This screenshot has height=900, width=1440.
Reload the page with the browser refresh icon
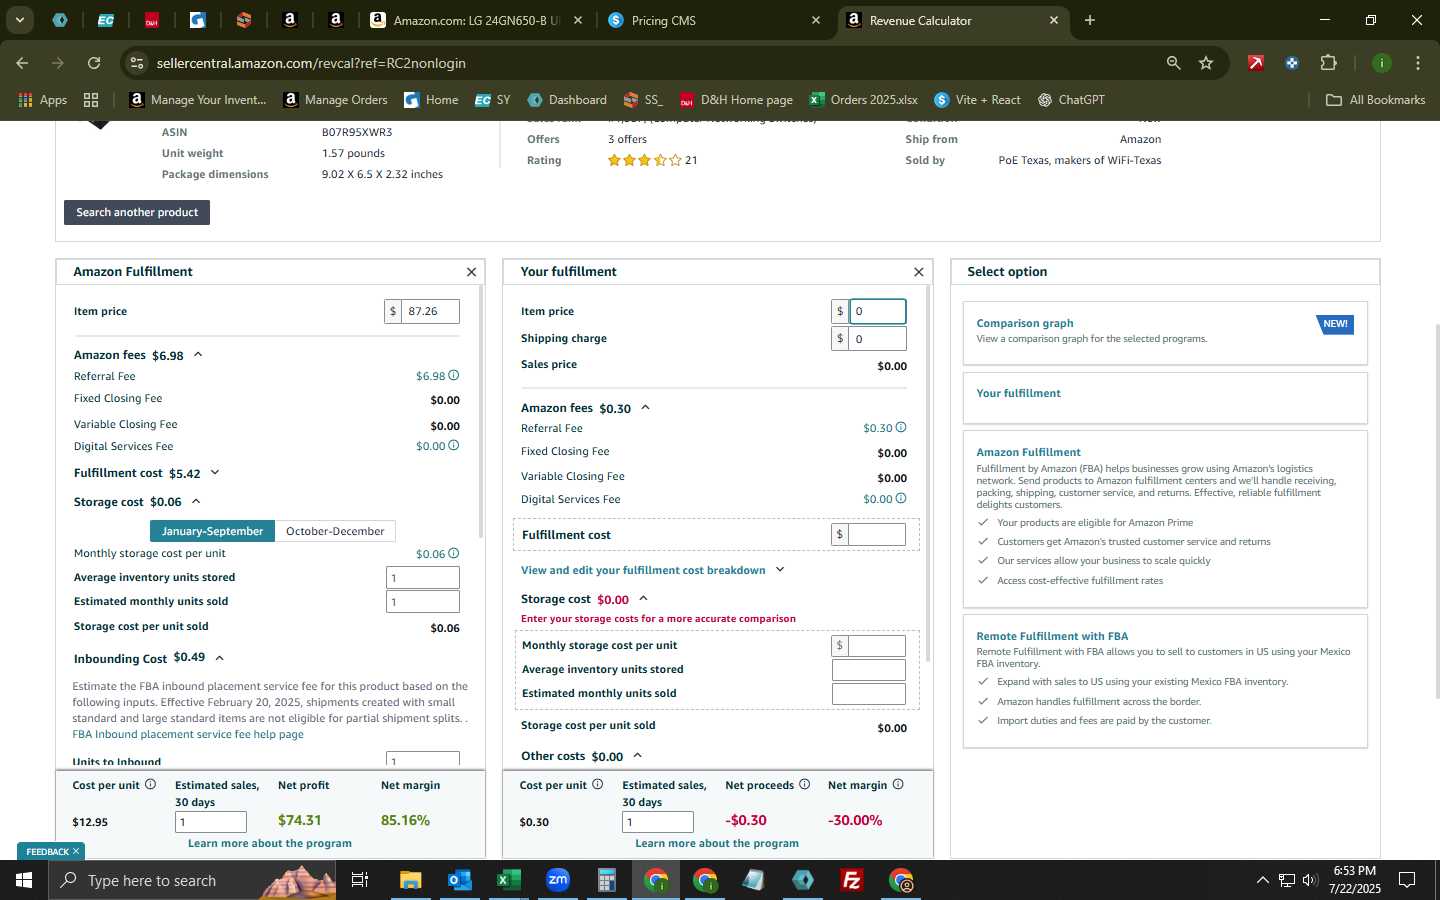94,63
